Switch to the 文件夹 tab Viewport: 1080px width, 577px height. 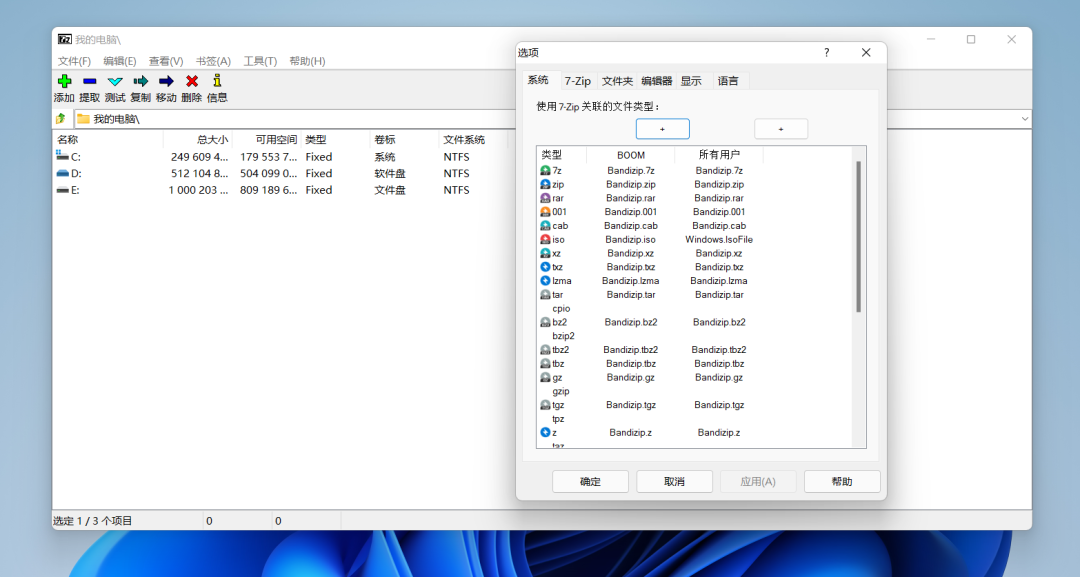(x=617, y=81)
